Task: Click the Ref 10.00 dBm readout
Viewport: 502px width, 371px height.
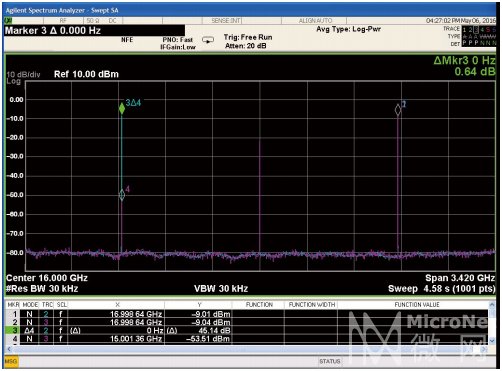Action: coord(86,74)
